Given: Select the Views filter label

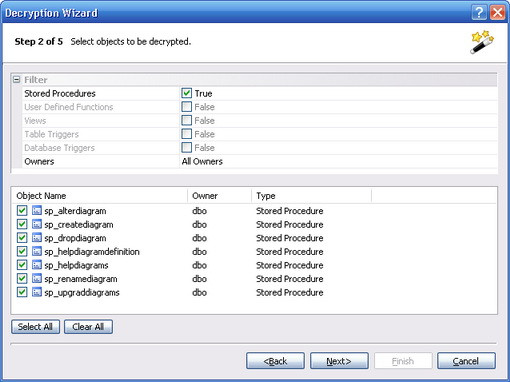Looking at the screenshot, I should pos(35,121).
